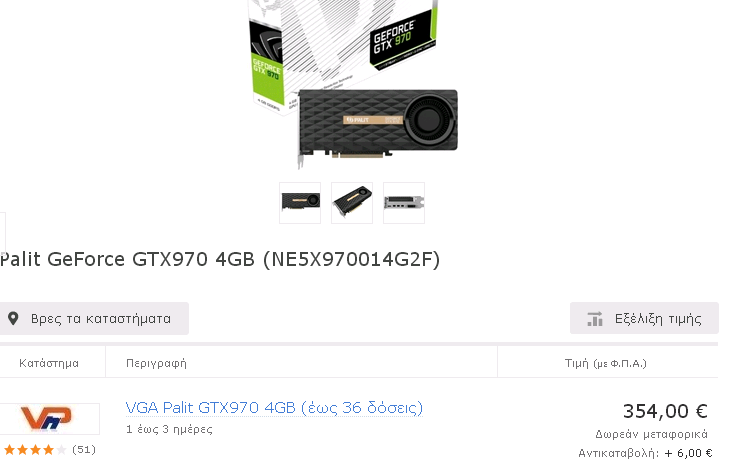
Task: Click the Αντικαταβολή + 6,00 € text
Action: click(x=645, y=453)
